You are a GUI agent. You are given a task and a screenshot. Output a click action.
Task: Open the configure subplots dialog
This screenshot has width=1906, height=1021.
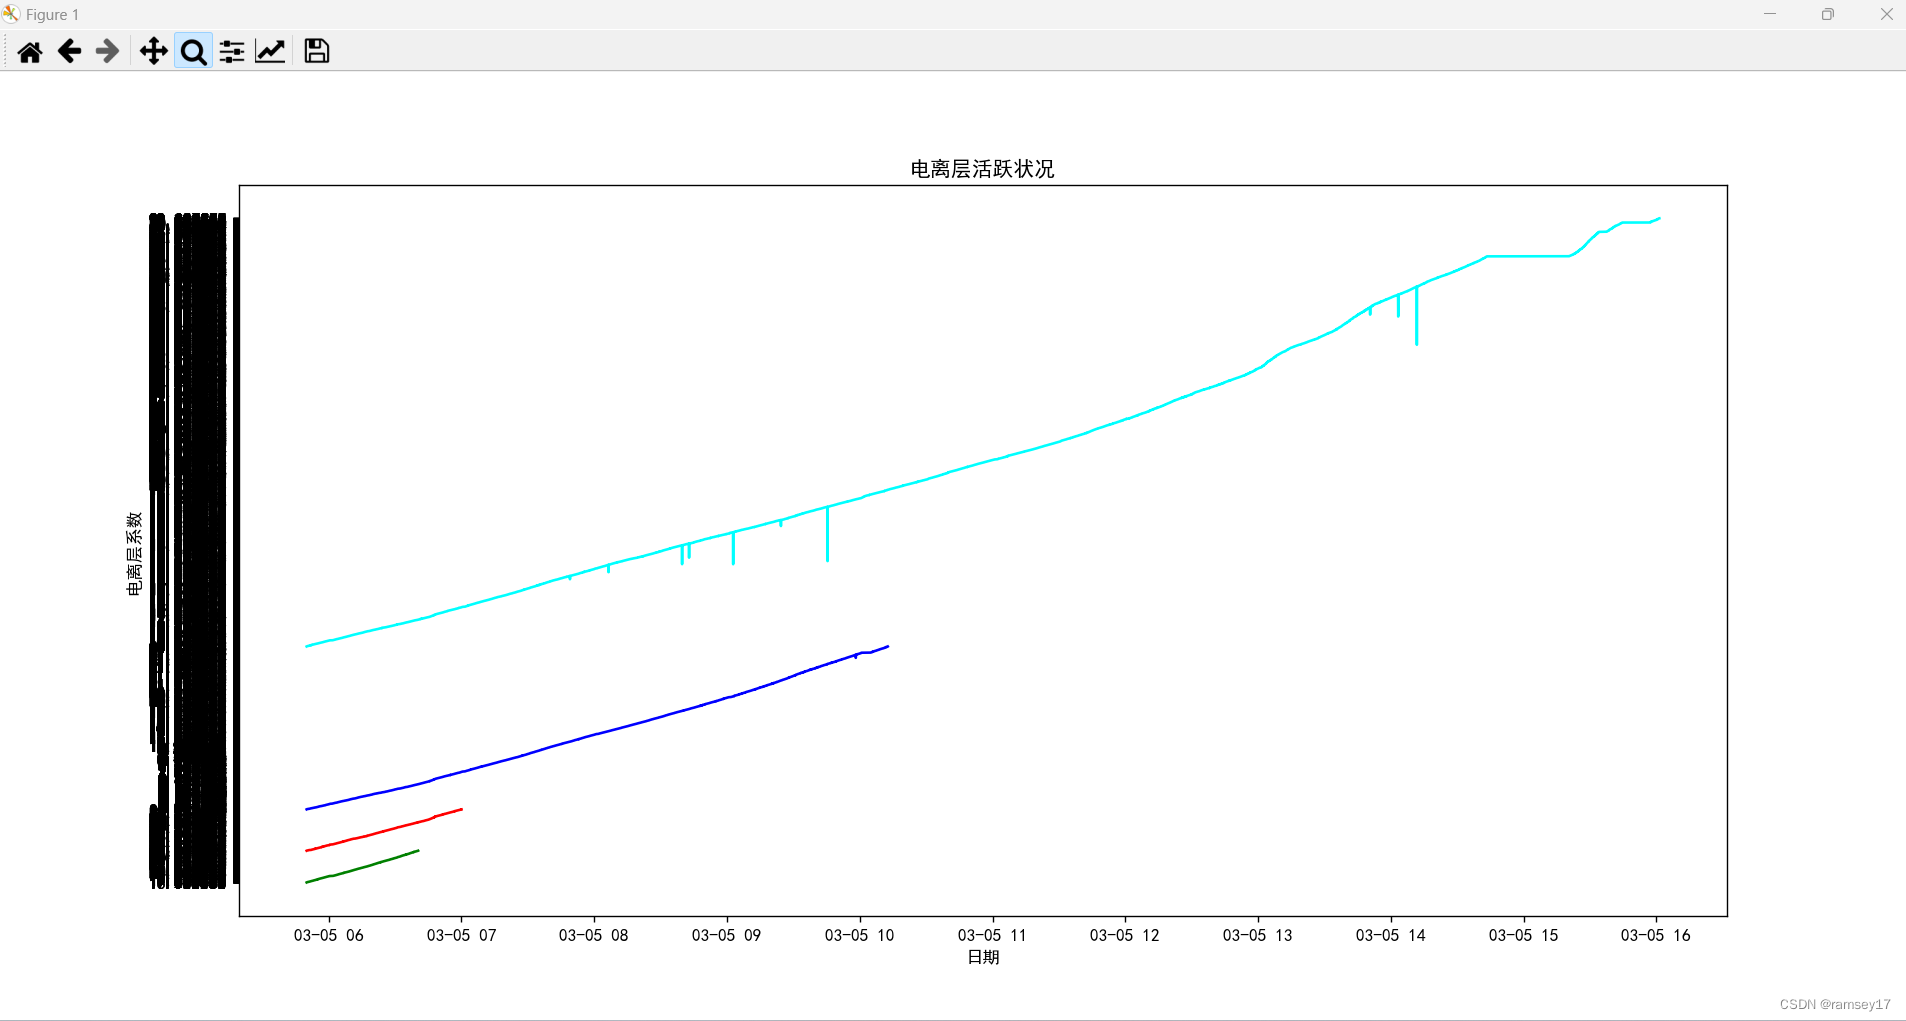click(232, 51)
